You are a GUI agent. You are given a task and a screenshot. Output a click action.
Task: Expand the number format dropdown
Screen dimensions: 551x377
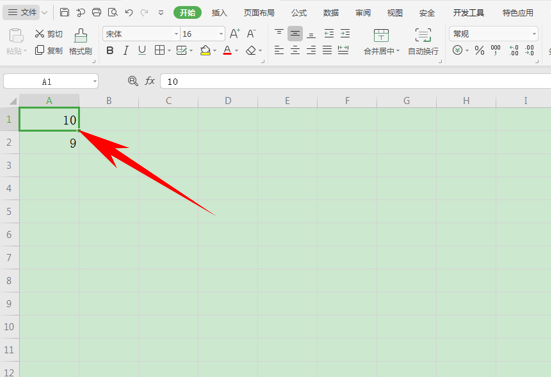tap(534, 34)
